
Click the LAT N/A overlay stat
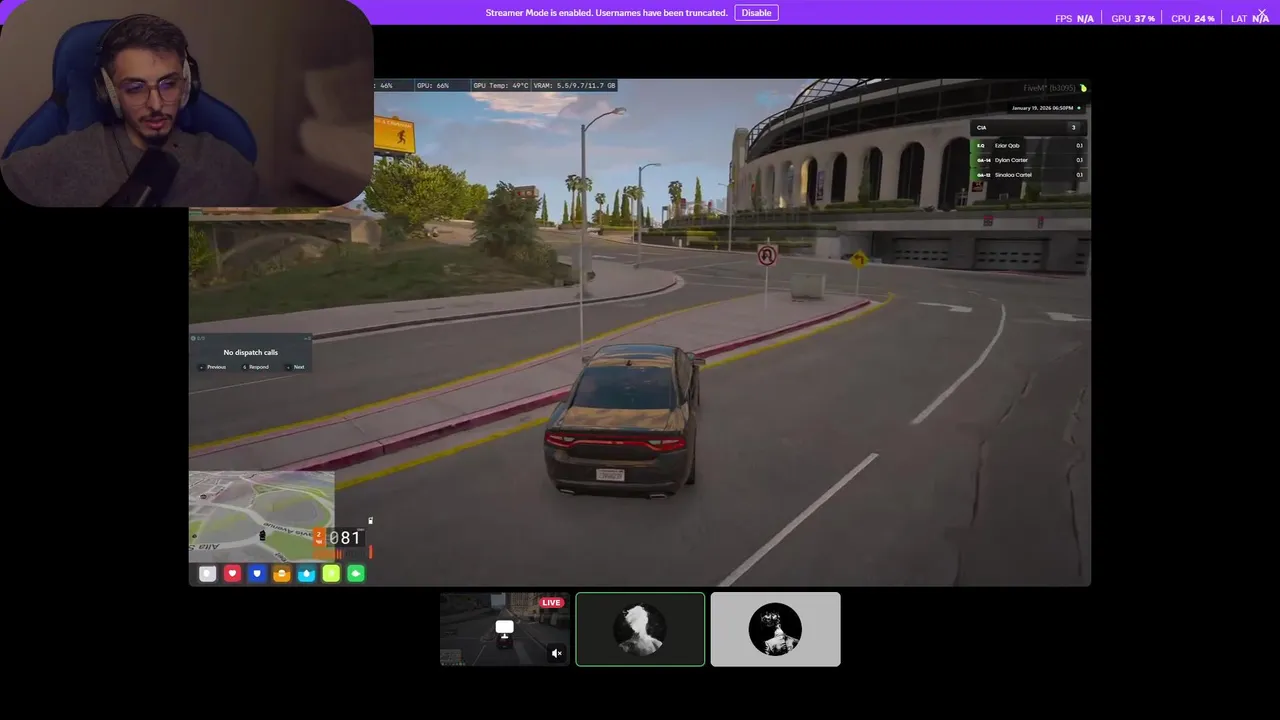tap(1250, 19)
